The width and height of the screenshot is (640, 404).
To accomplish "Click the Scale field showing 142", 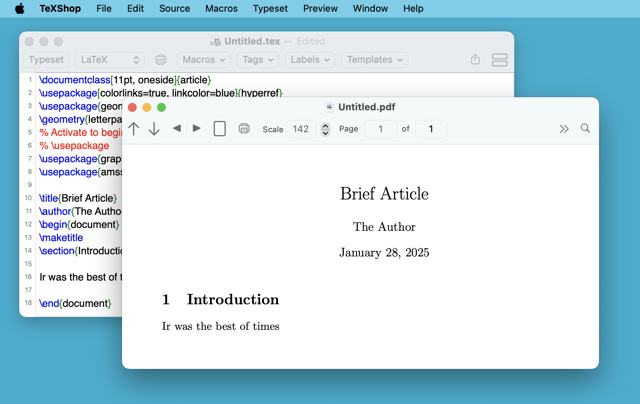I will pos(301,129).
